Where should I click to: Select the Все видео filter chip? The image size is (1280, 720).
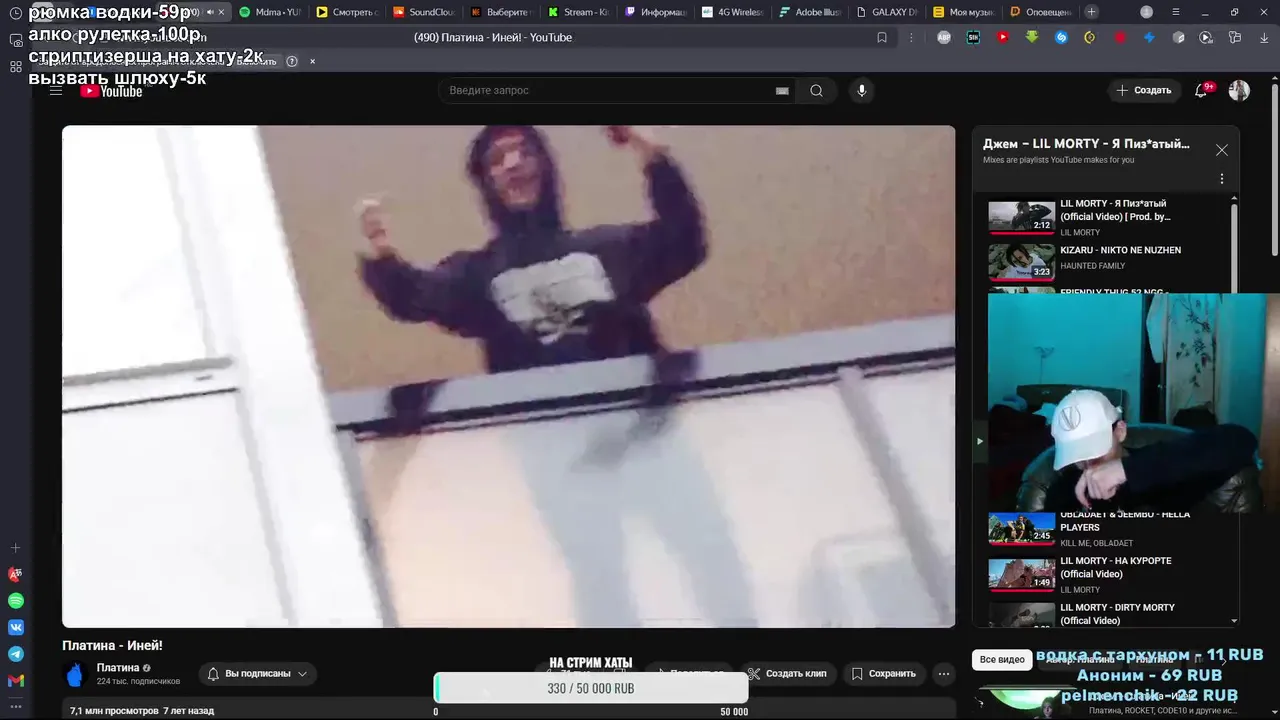tap(1002, 660)
